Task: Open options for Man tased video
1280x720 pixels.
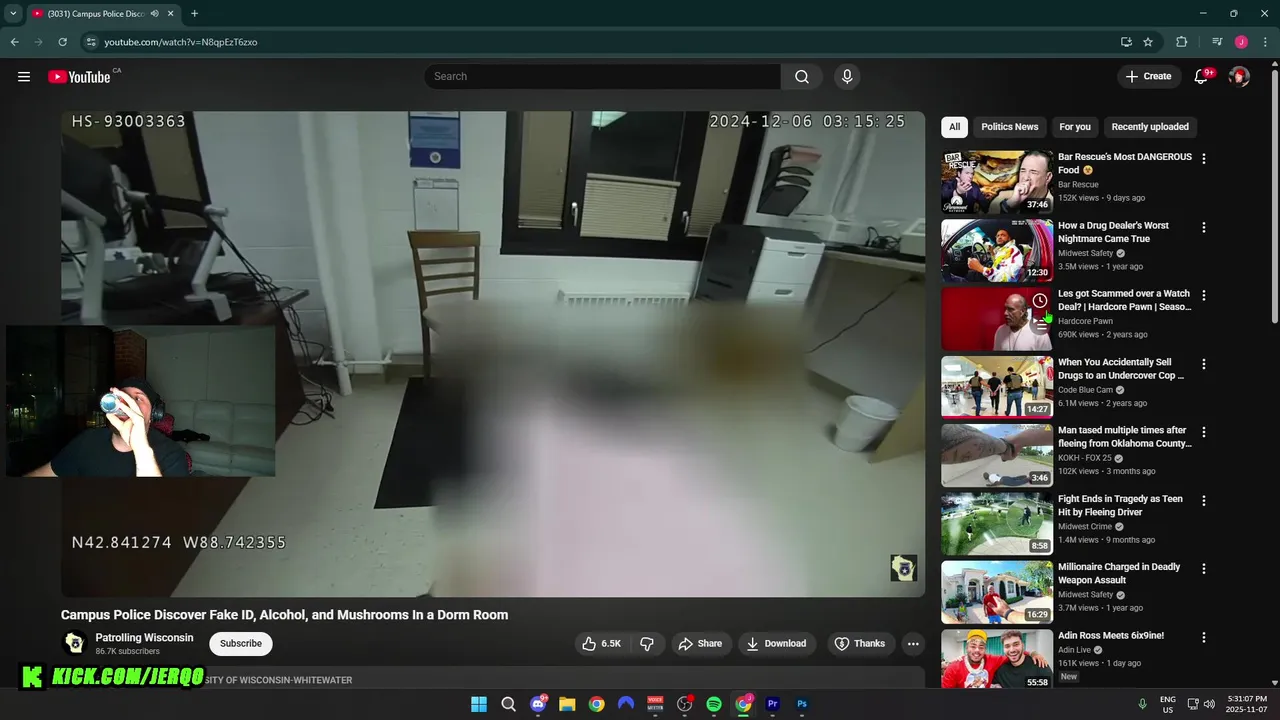Action: tap(1204, 432)
